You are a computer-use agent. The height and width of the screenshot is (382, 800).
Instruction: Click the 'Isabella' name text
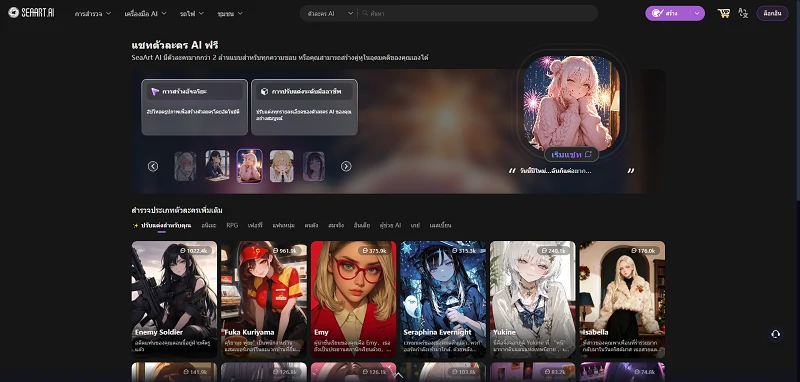[x=595, y=332]
